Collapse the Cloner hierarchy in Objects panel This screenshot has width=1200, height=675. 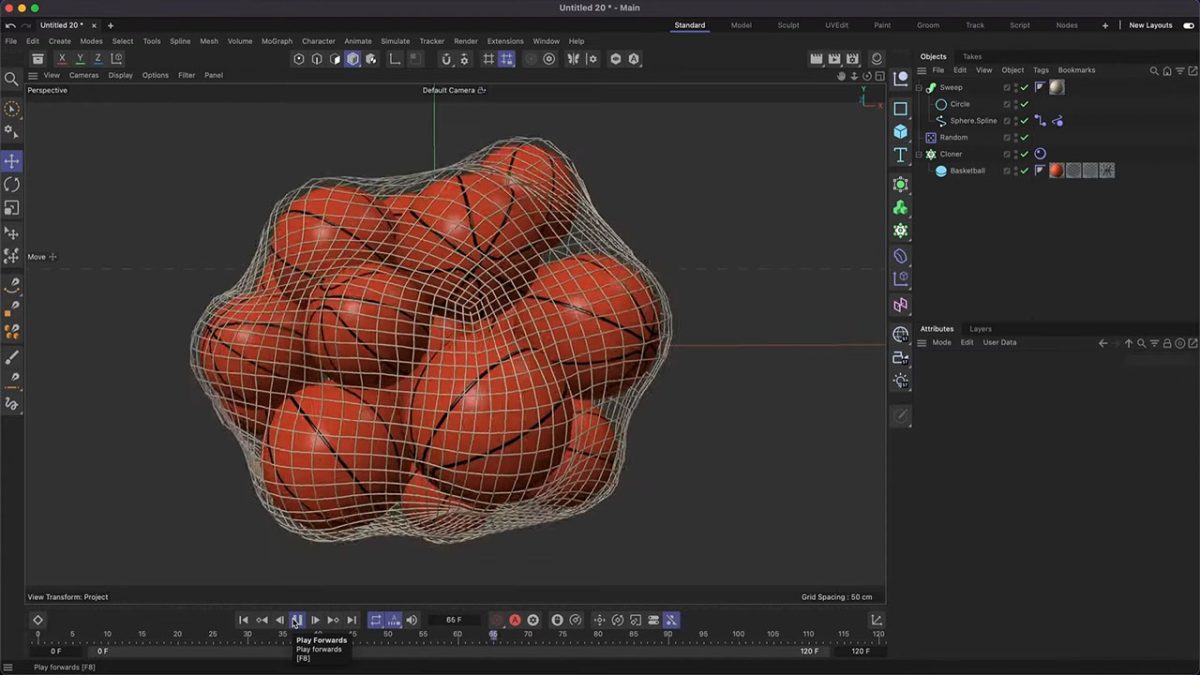click(917, 154)
